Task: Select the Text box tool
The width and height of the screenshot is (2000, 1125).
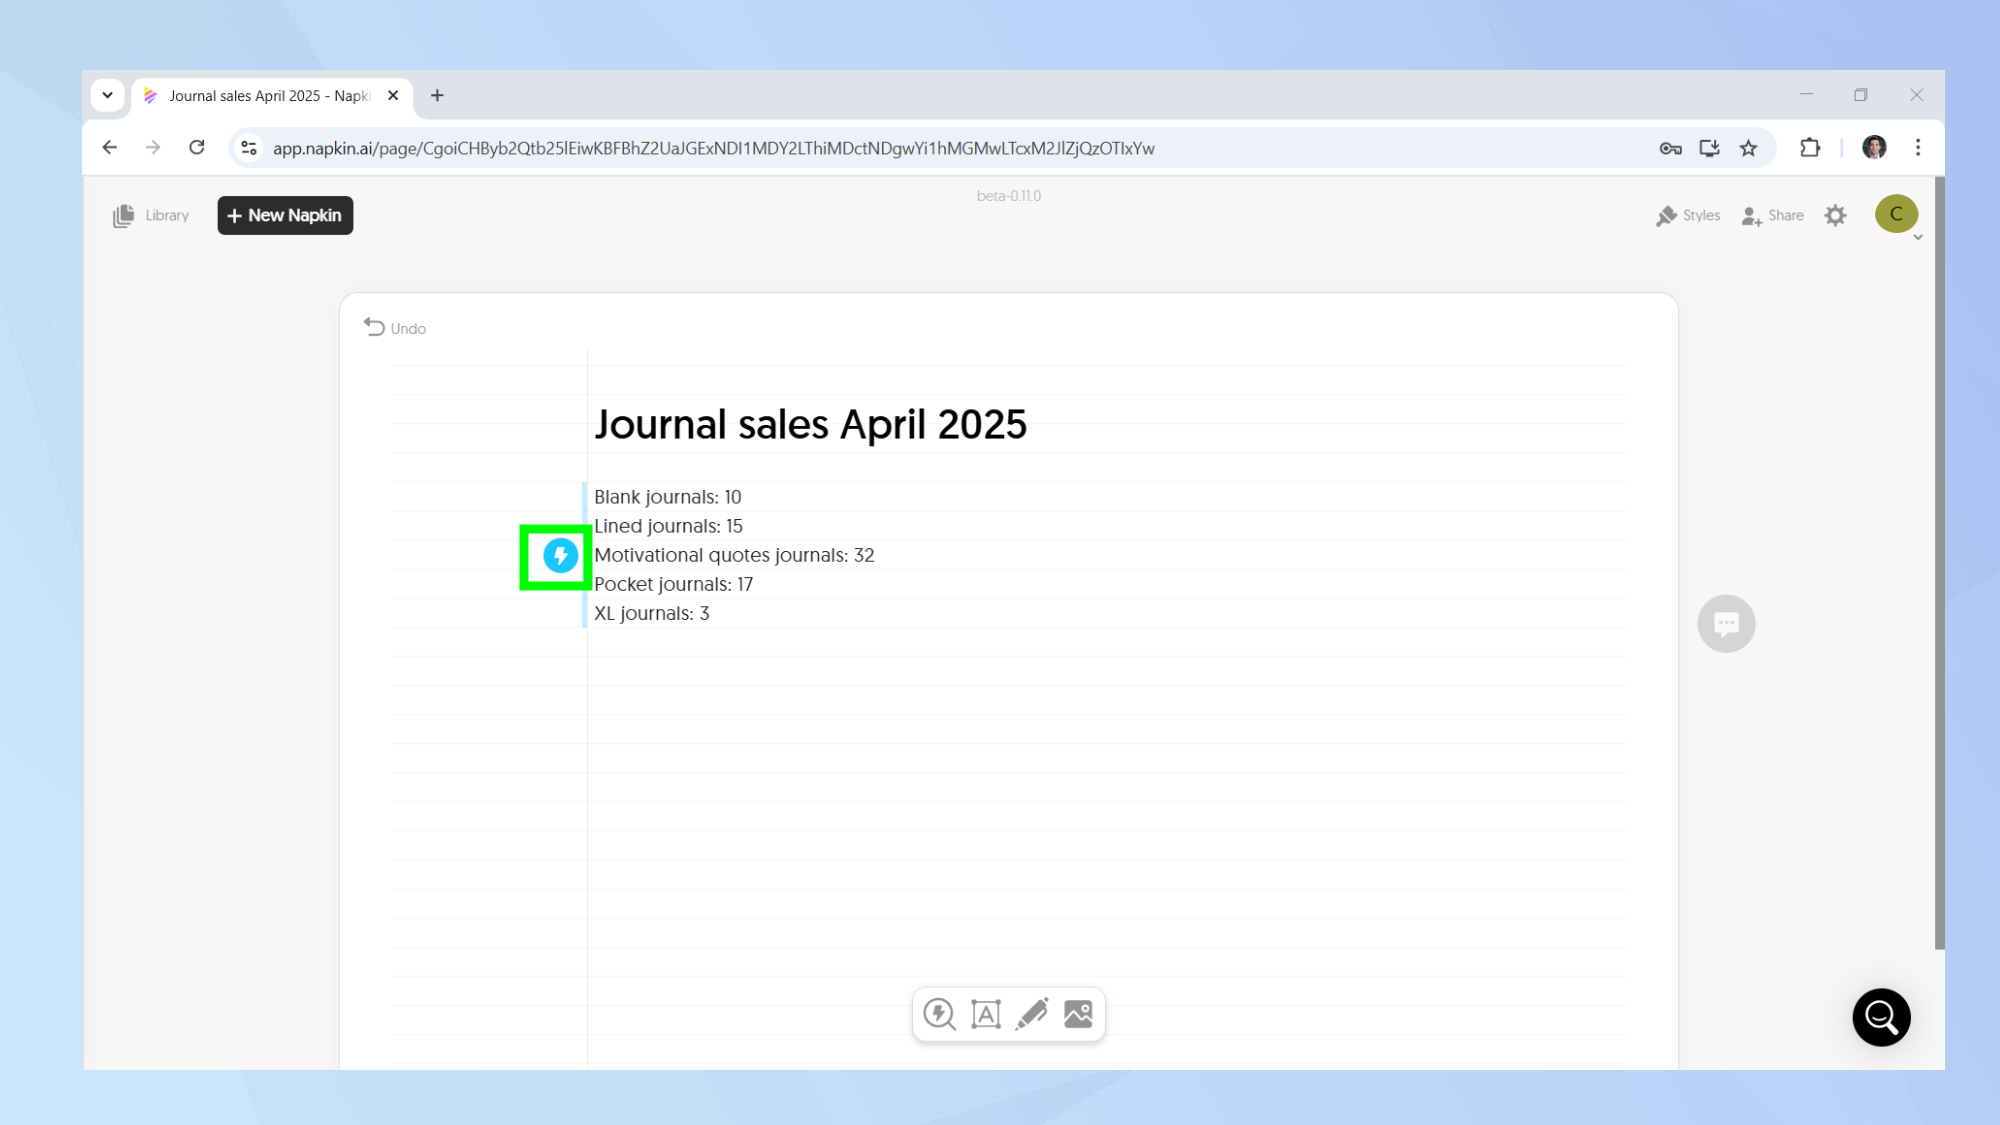Action: [x=985, y=1014]
